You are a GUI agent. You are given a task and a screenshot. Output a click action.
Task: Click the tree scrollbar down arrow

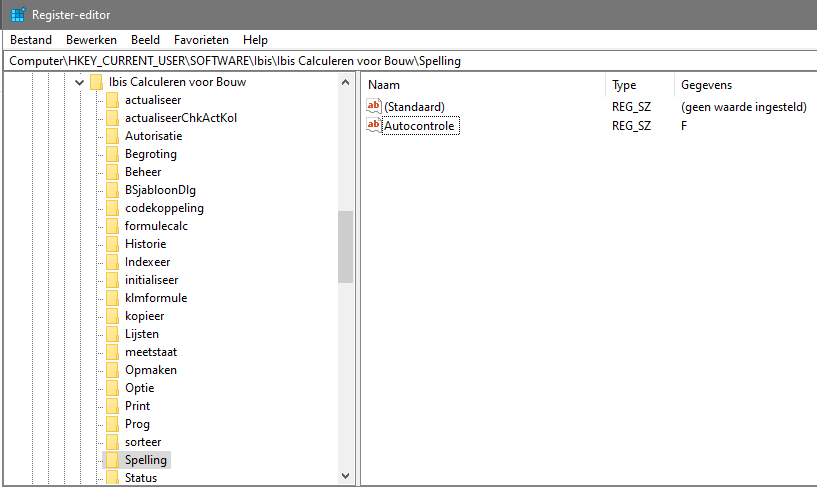pos(345,476)
